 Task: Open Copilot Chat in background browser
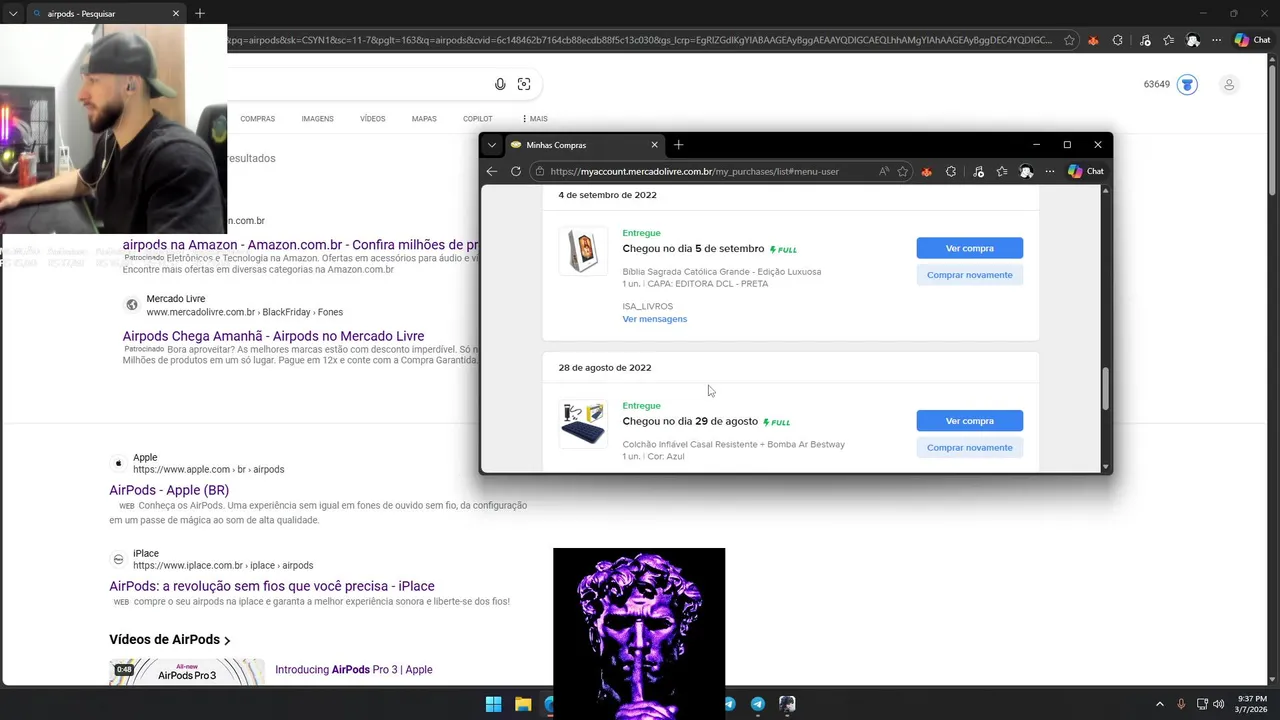click(1253, 40)
